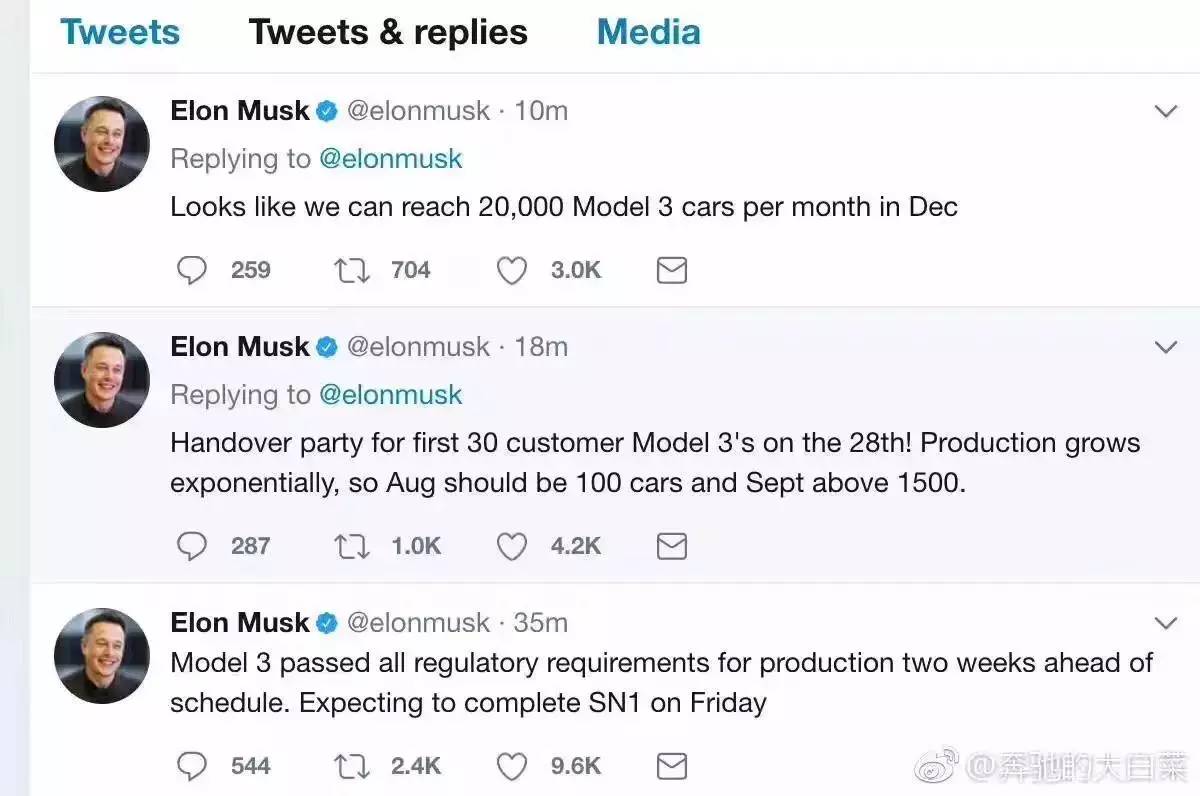Like the regulatory requirements tweet
The height and width of the screenshot is (796, 1200).
tap(512, 767)
